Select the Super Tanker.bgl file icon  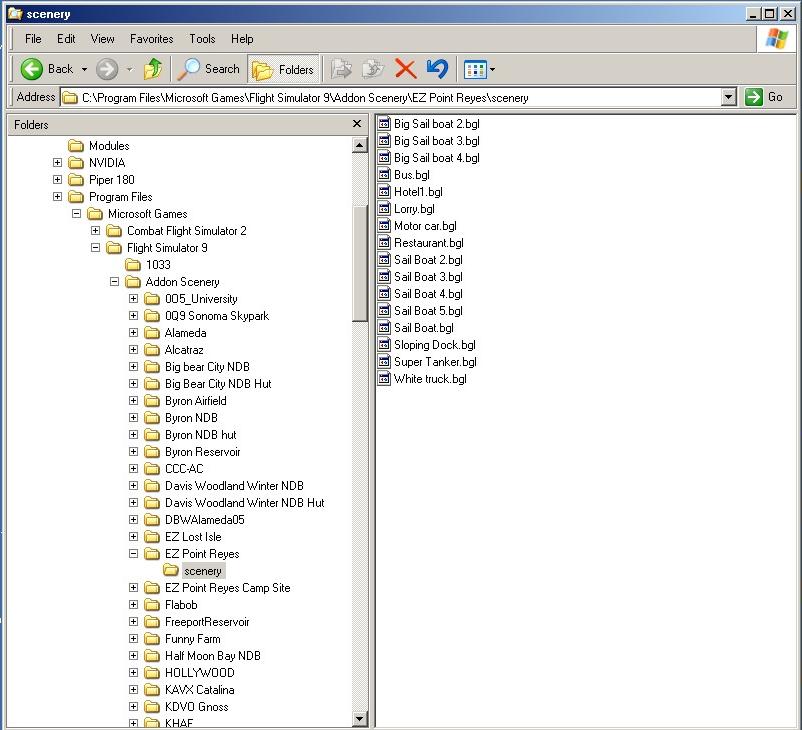(x=384, y=362)
